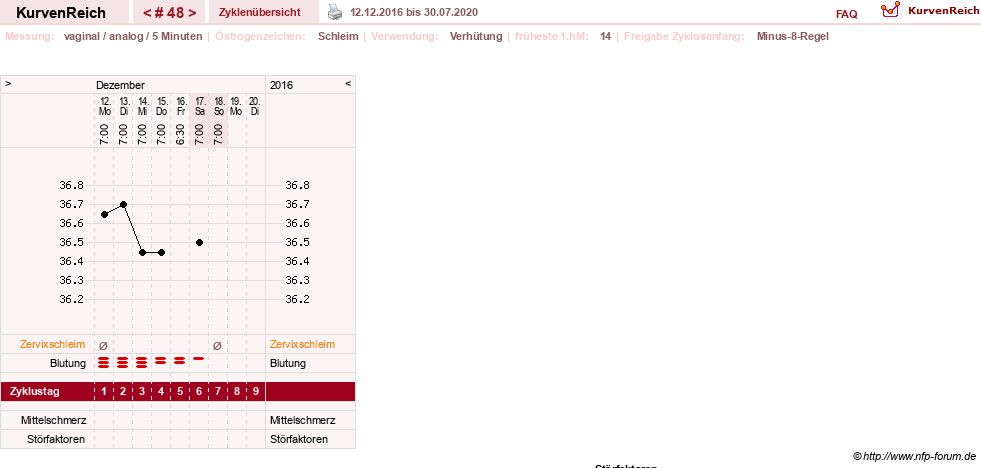The image size is (981, 468).
Task: Open the Zyklenübersicht tab
Action: tap(260, 13)
